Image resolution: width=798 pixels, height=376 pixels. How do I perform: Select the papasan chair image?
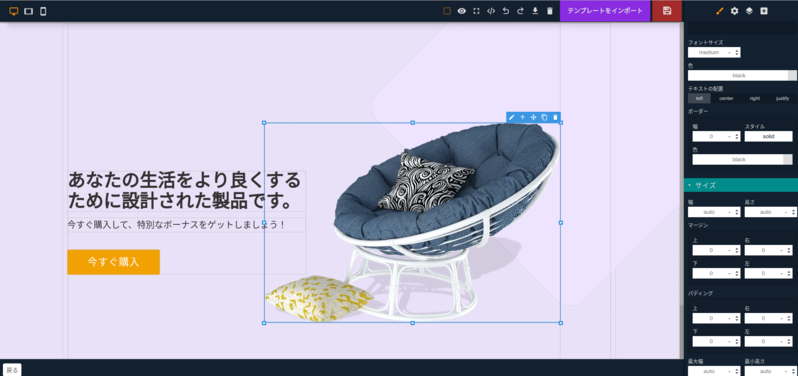[412, 222]
